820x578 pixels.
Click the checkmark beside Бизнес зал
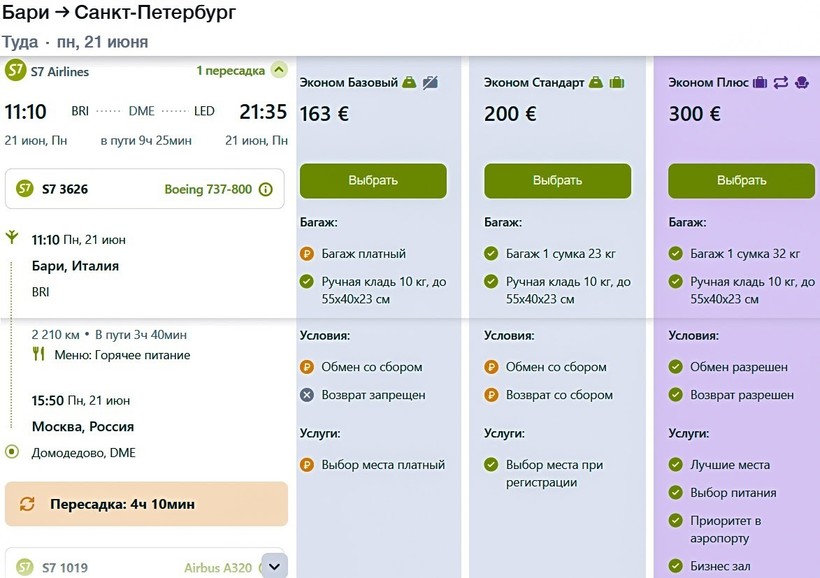[x=676, y=567]
